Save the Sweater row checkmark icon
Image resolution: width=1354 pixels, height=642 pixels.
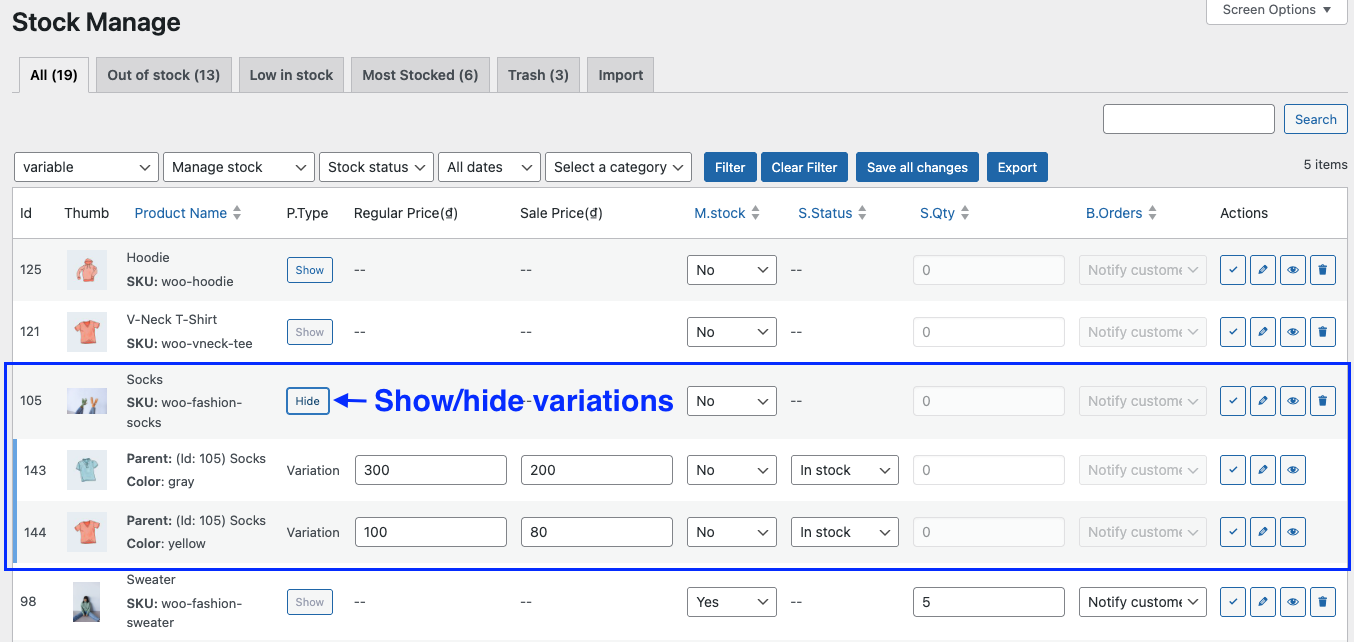(x=1233, y=602)
